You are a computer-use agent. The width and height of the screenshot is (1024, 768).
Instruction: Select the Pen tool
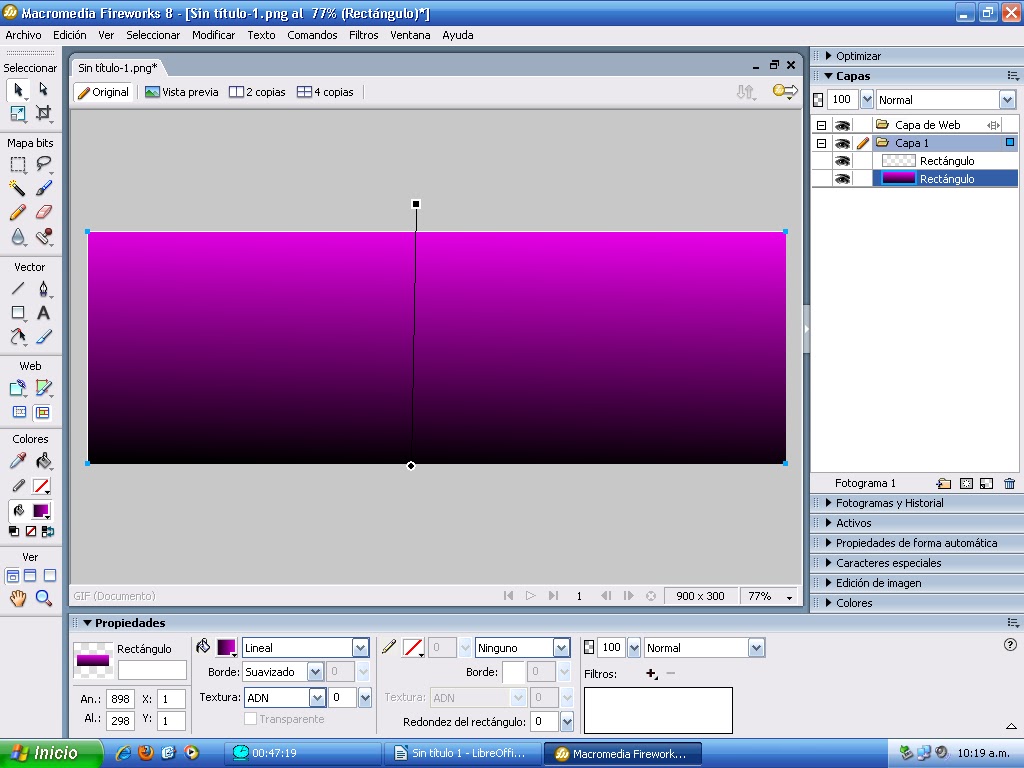point(43,288)
